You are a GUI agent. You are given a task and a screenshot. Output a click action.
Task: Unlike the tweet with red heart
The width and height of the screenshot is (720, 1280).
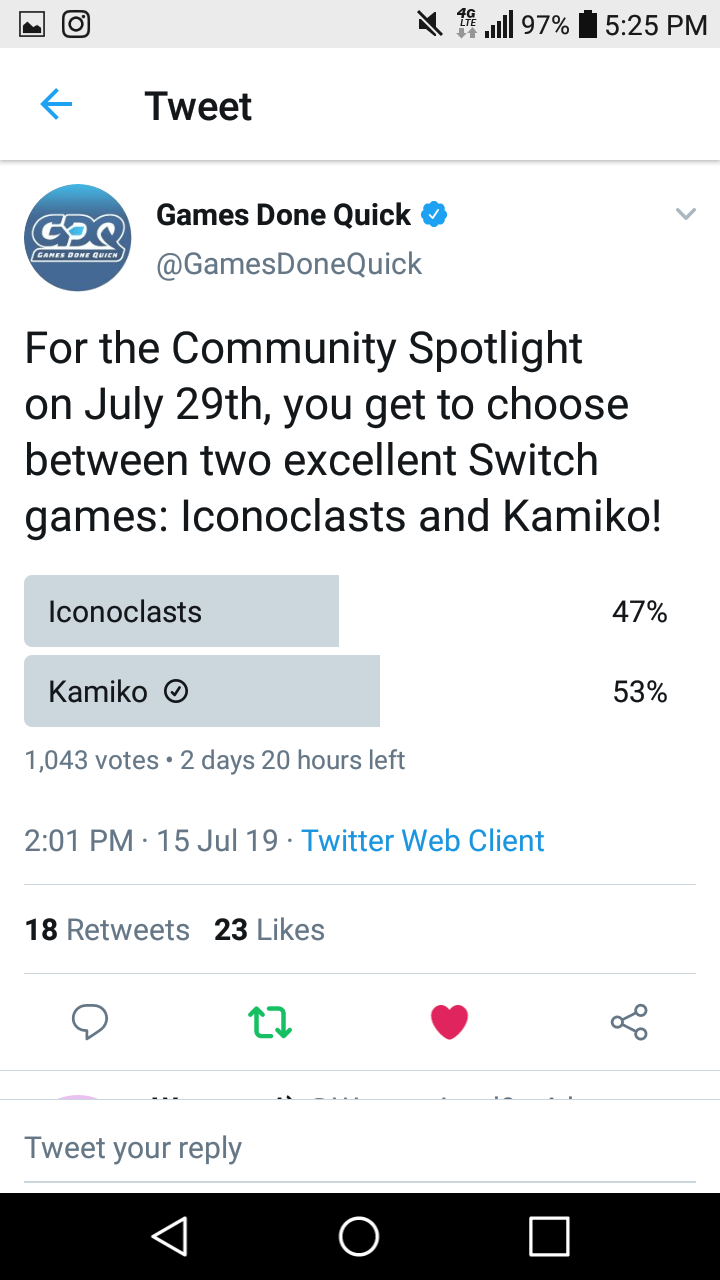[x=449, y=1021]
